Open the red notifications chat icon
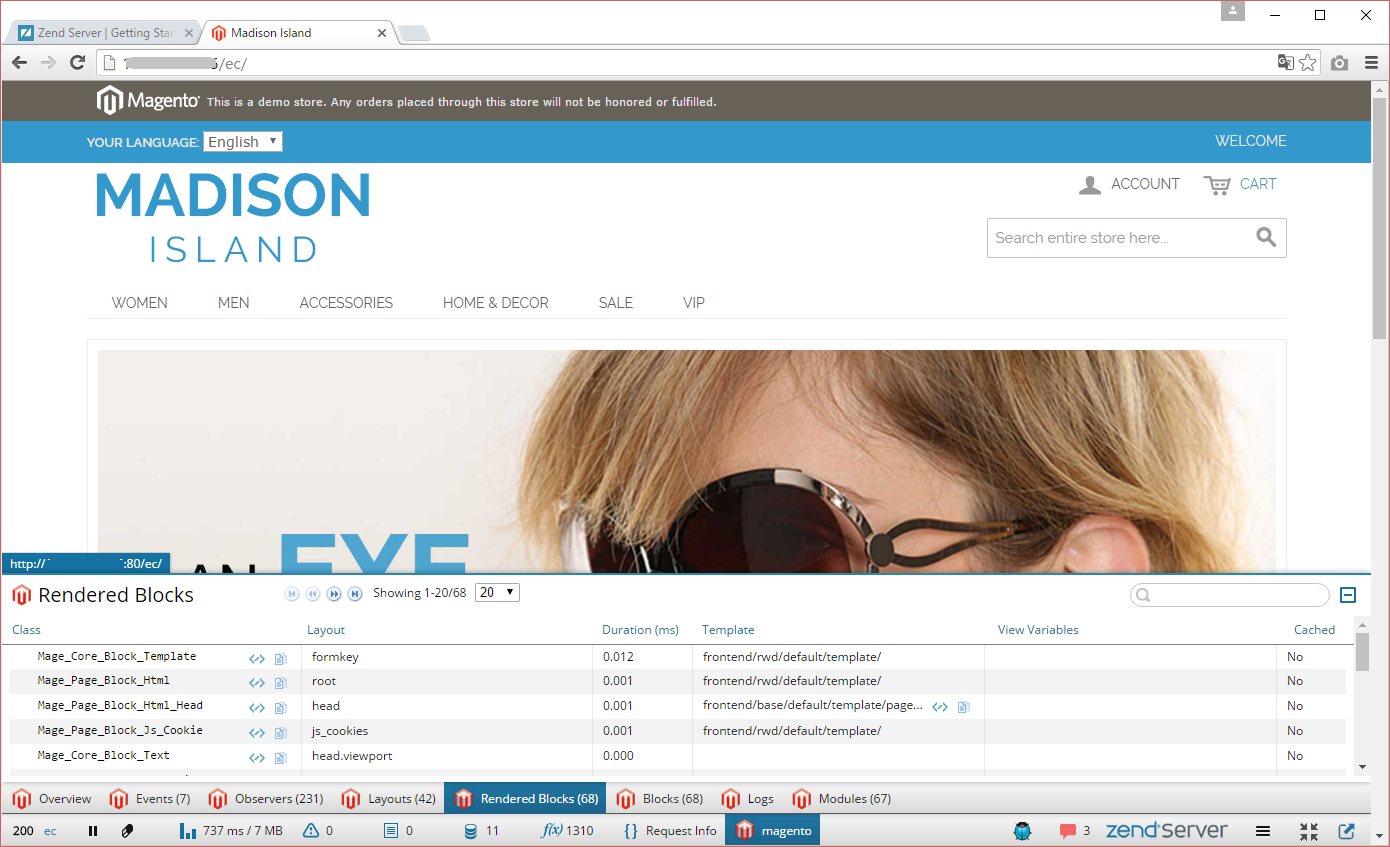This screenshot has width=1390, height=847. (1068, 831)
